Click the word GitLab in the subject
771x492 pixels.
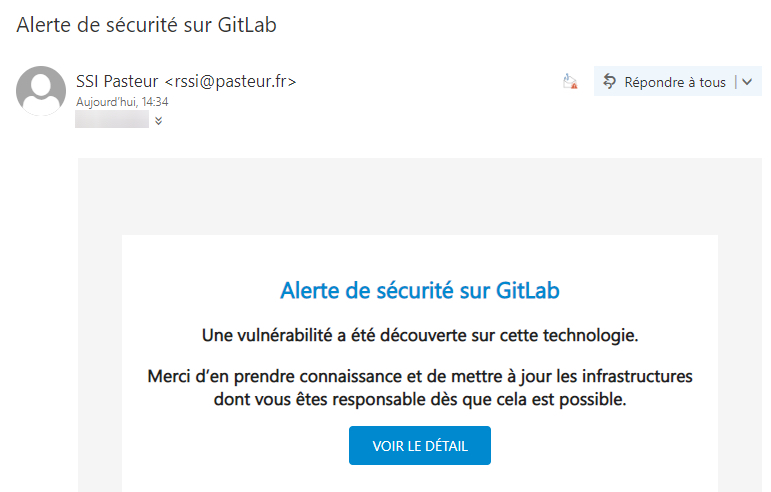point(243,25)
